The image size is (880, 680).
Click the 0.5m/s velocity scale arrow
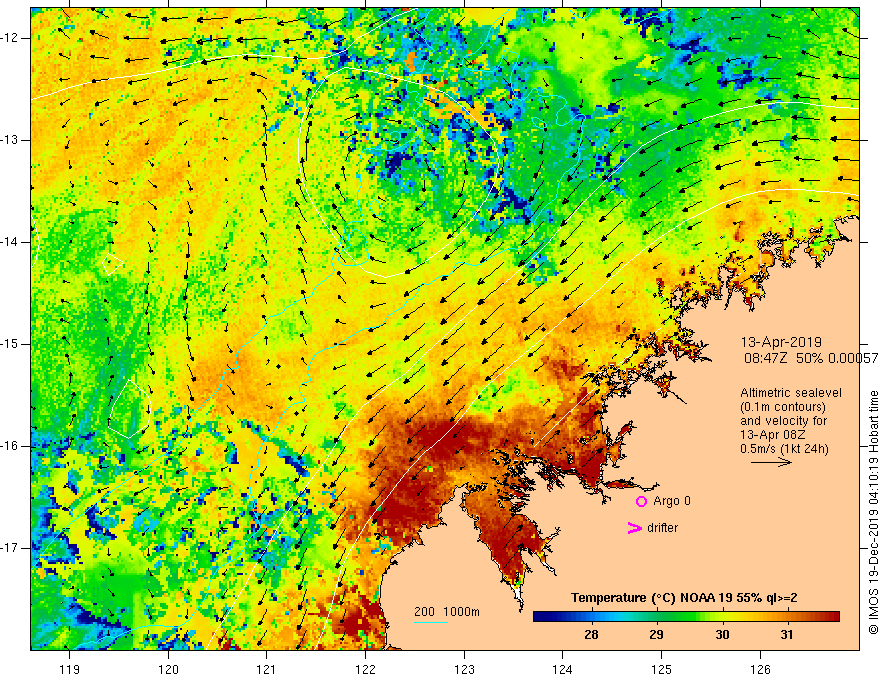tap(771, 463)
